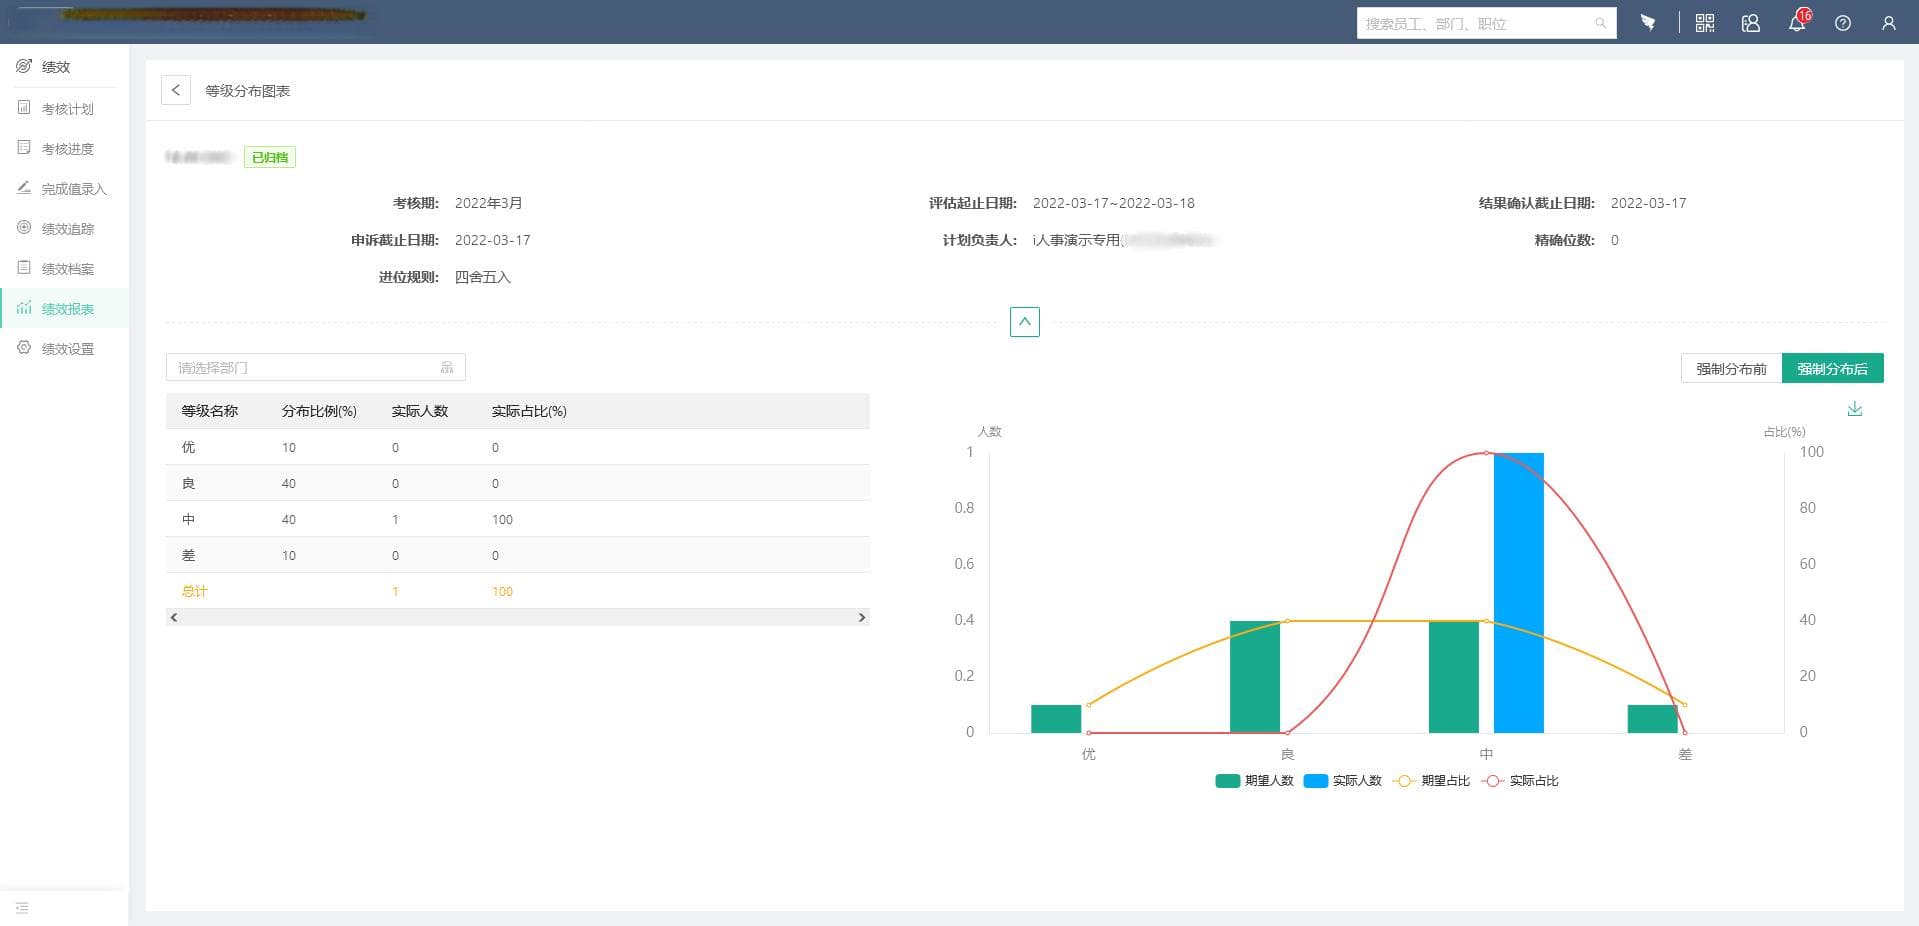
Task: Click the 等级名称 column header
Action: [x=210, y=411]
